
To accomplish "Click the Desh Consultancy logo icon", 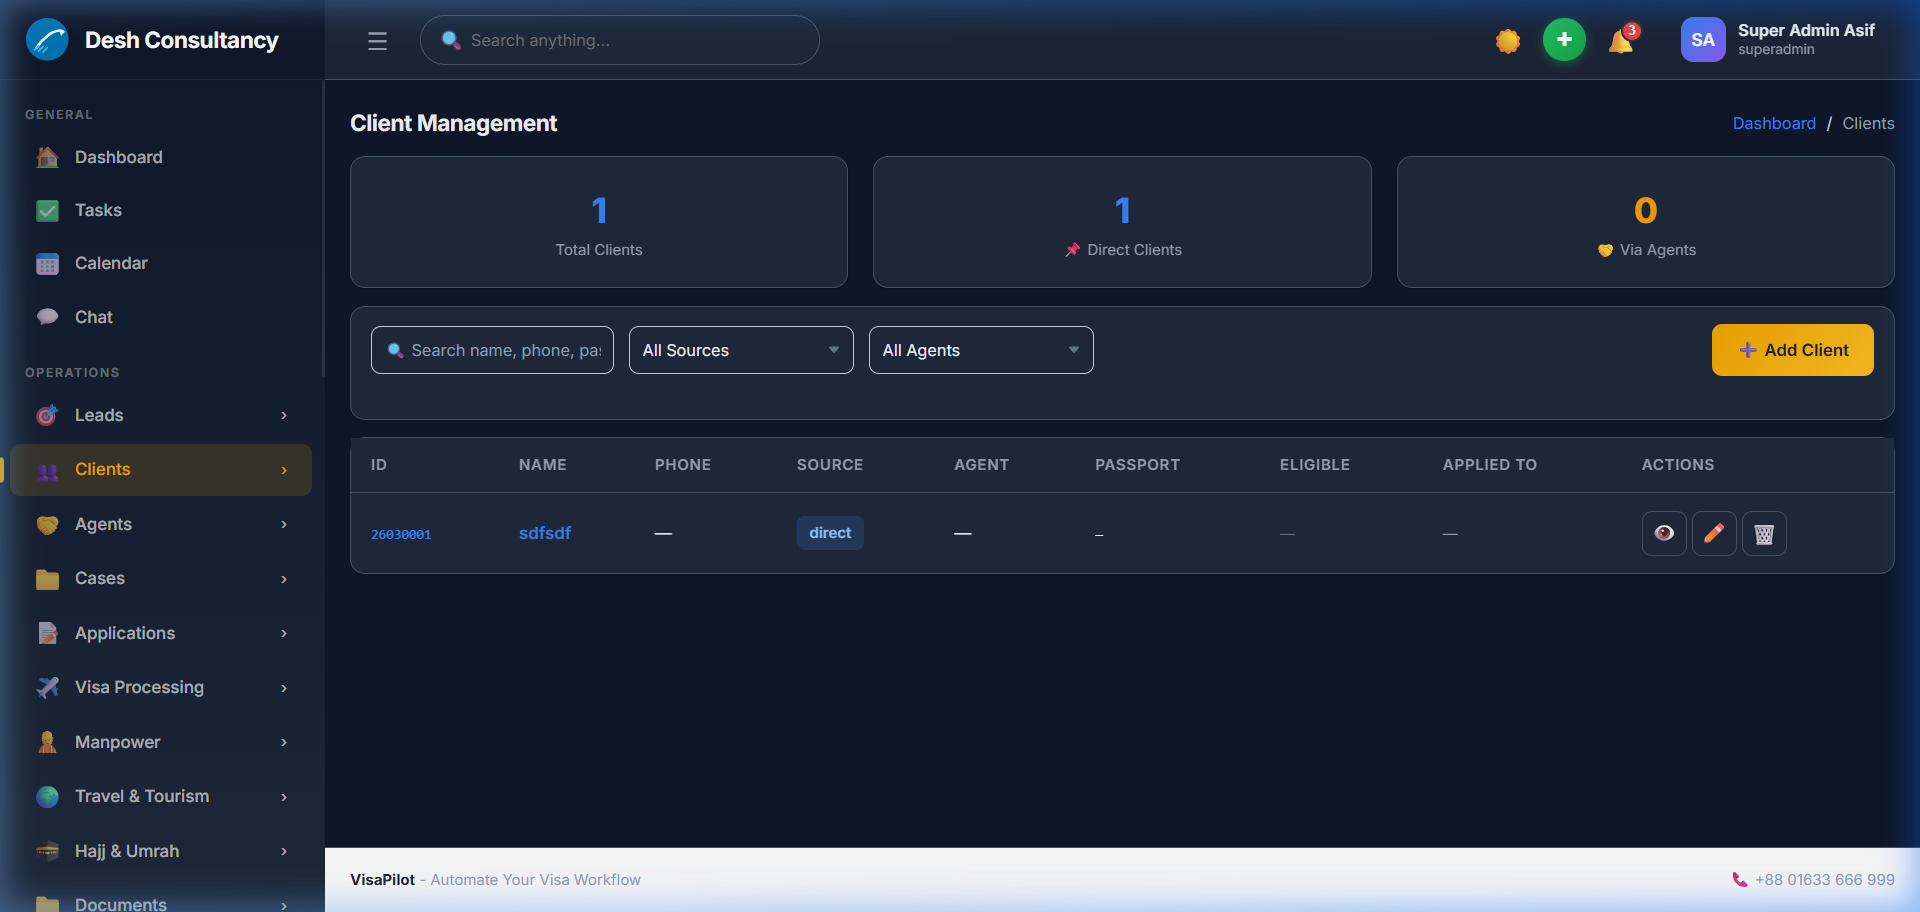I will point(47,40).
